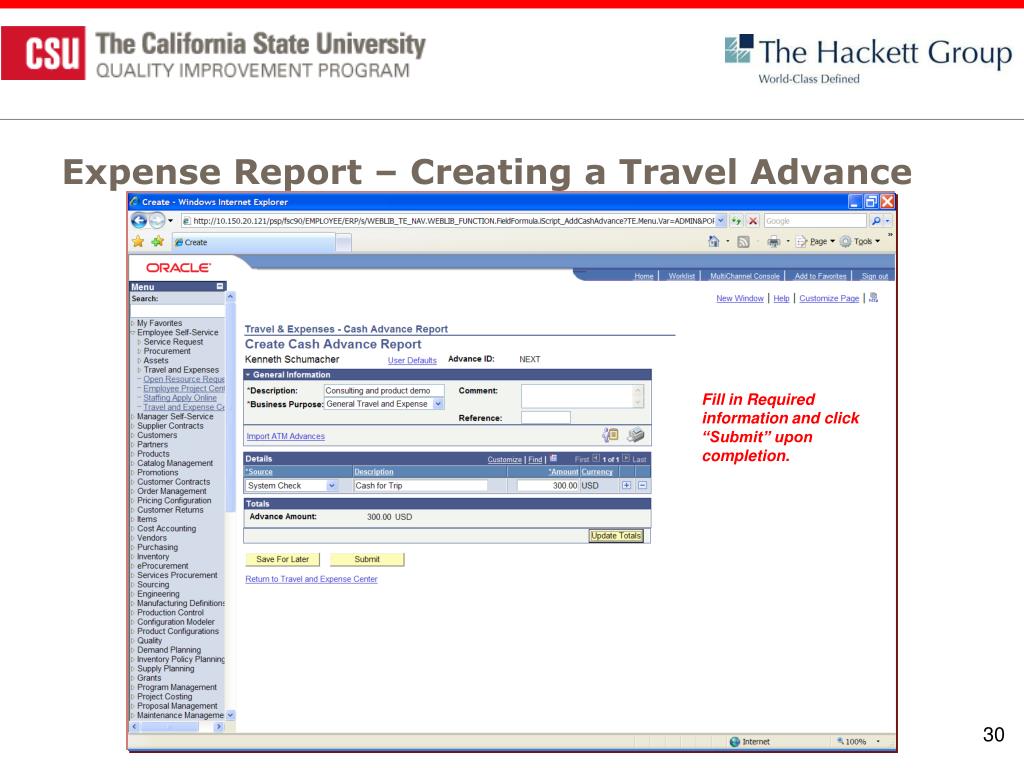Open the recent pages dropdown arrow
The width and height of the screenshot is (1024, 768).
(x=170, y=221)
